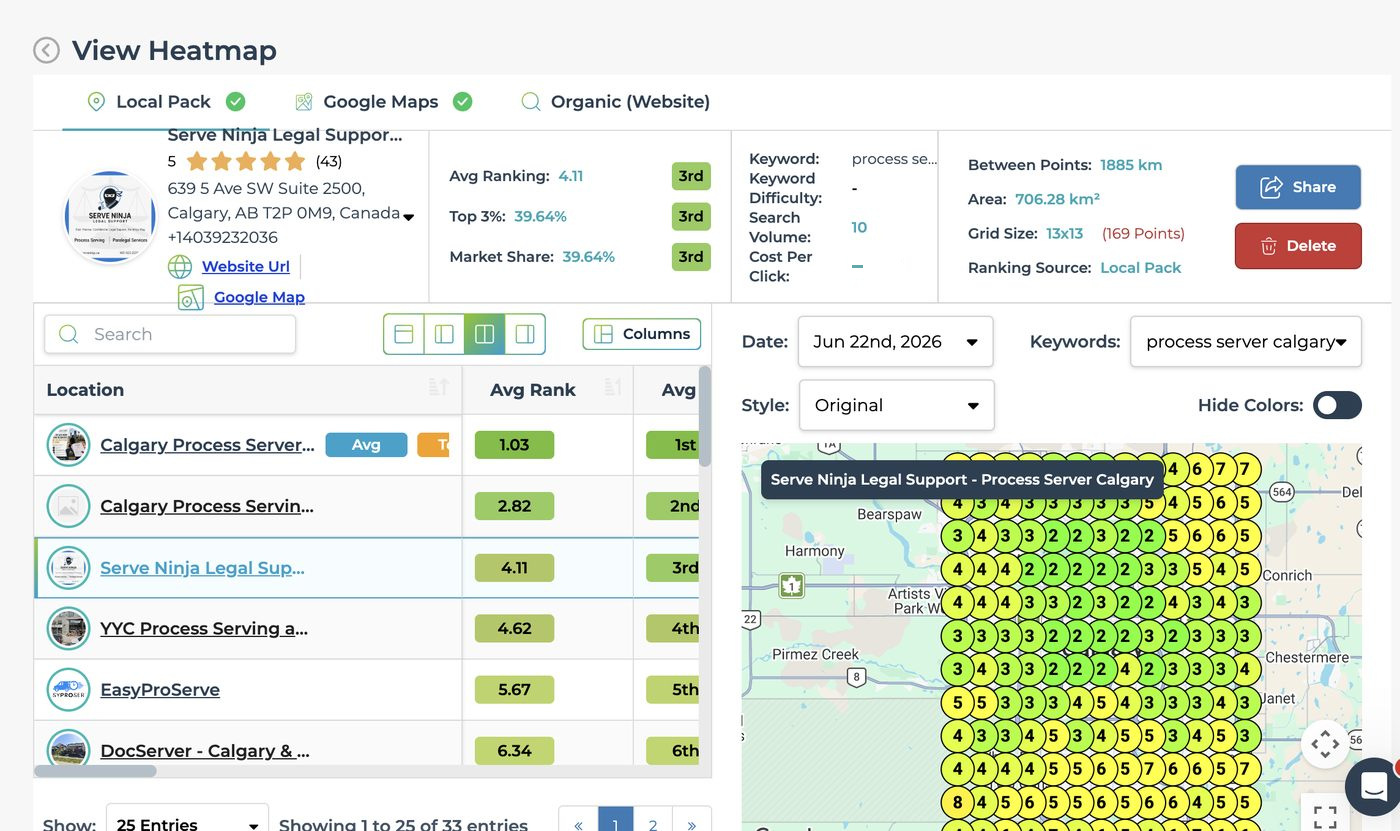The height and width of the screenshot is (831, 1400).
Task: Go to the next results page arrow
Action: [x=692, y=820]
